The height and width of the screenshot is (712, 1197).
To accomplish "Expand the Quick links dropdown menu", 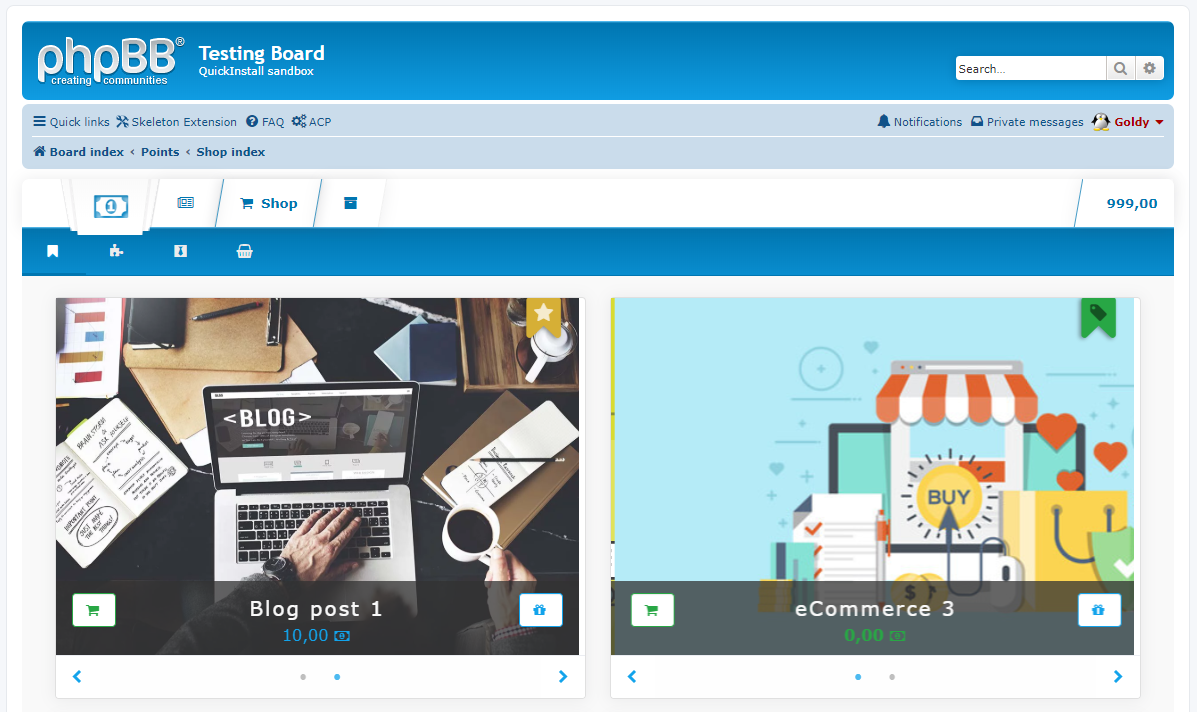I will click(71, 122).
